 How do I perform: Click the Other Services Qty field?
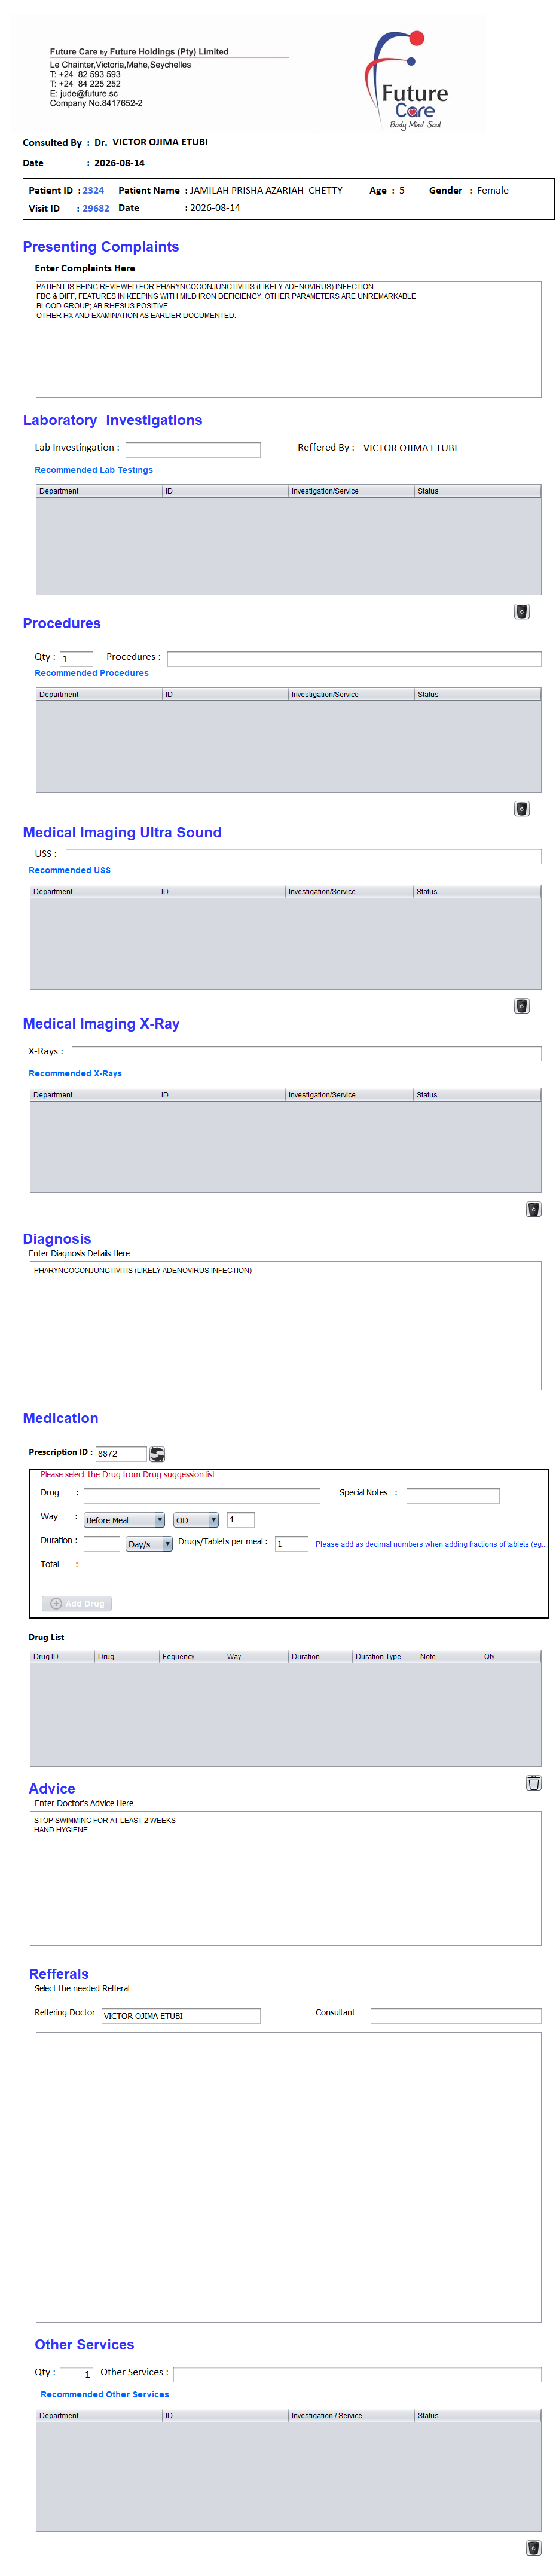76,2374
